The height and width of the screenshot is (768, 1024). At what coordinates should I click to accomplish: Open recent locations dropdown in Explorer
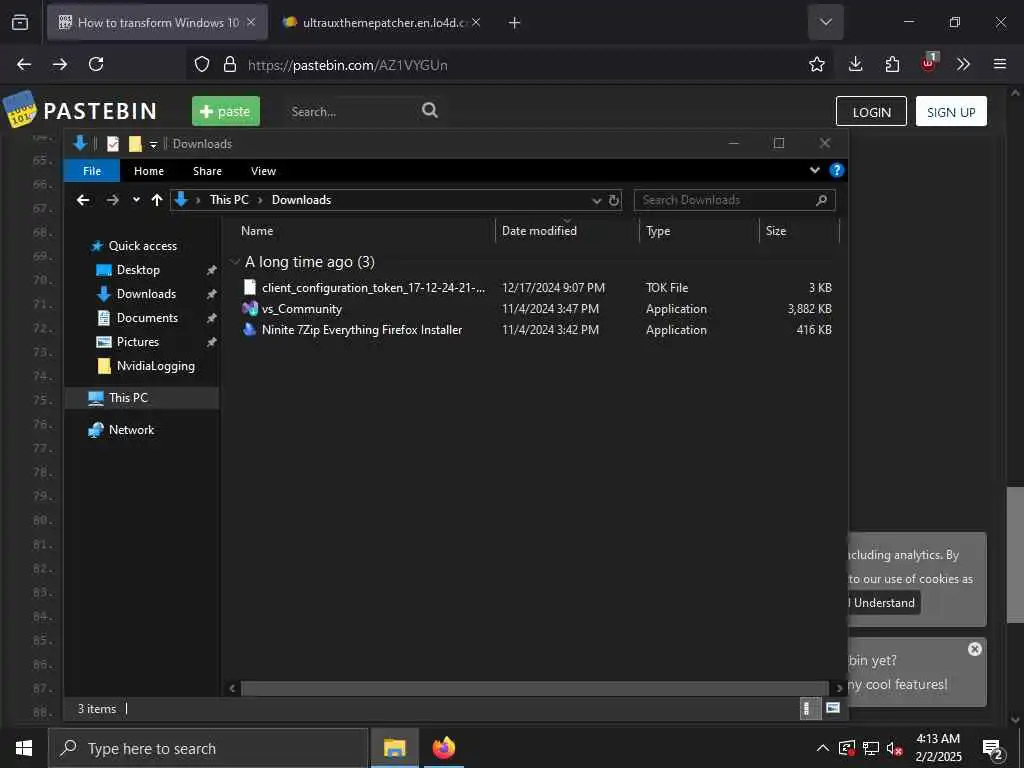pyautogui.click(x=136, y=200)
